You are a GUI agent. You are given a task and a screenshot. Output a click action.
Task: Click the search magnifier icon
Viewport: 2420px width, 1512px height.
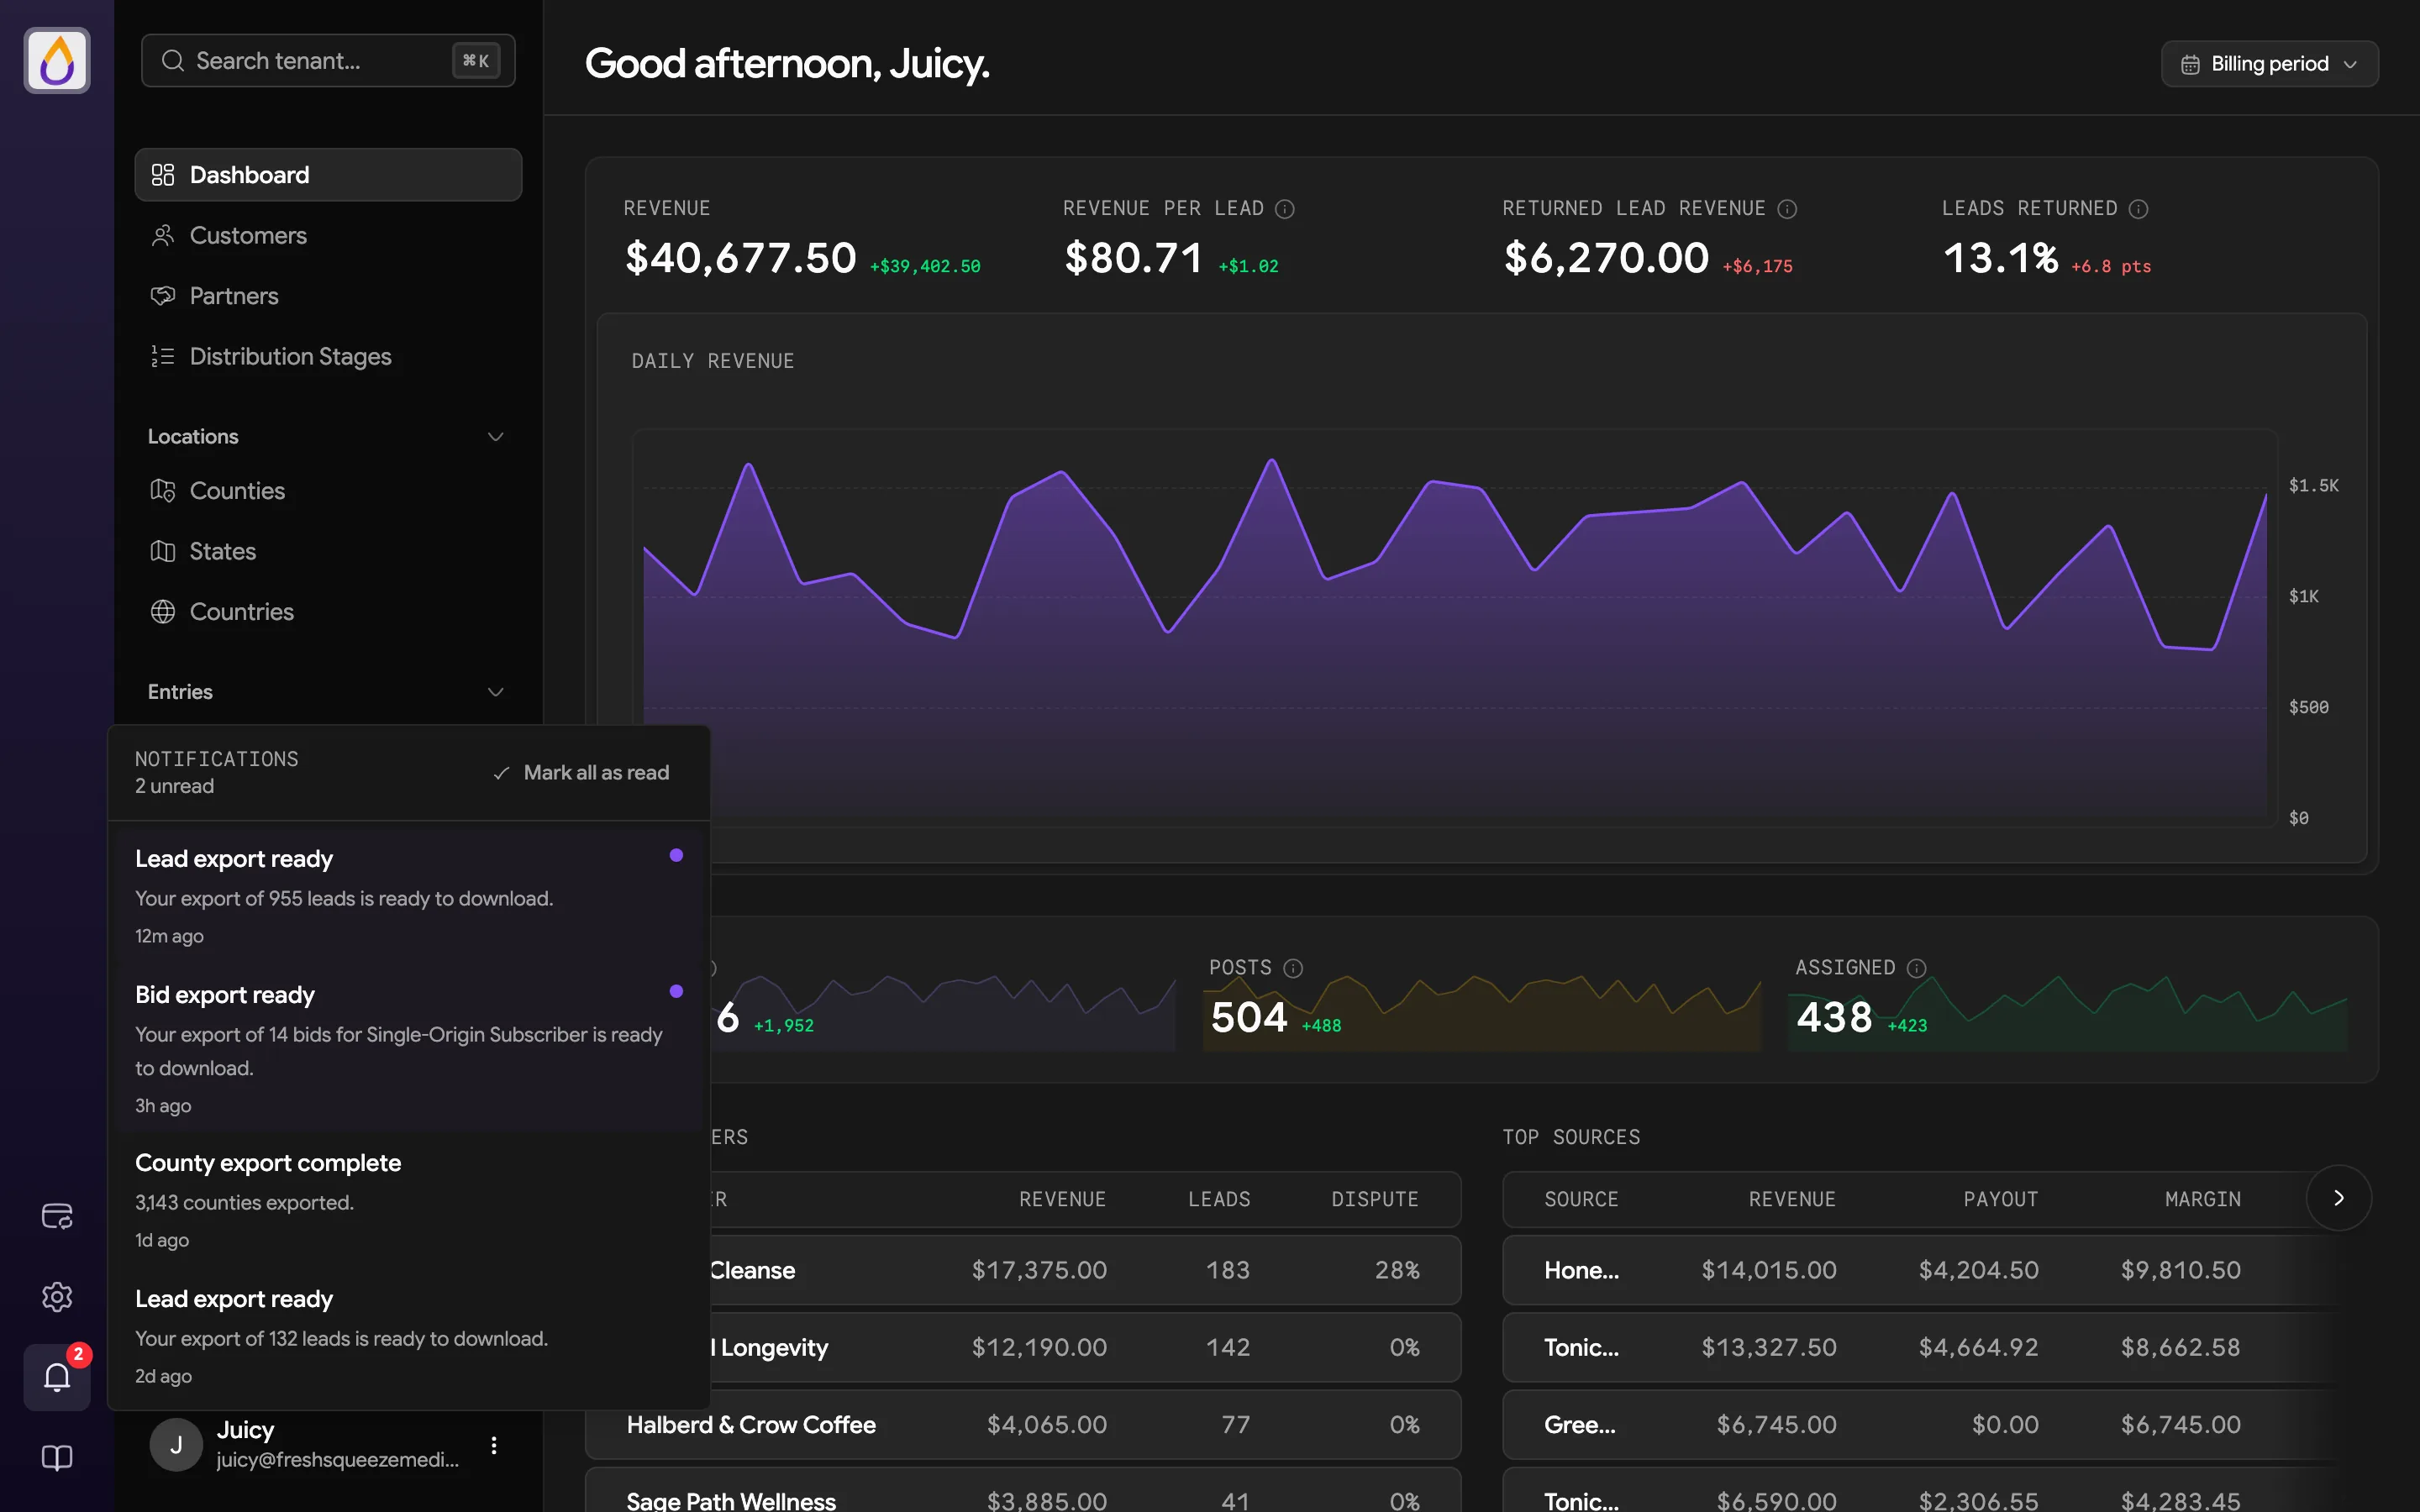pos(172,61)
